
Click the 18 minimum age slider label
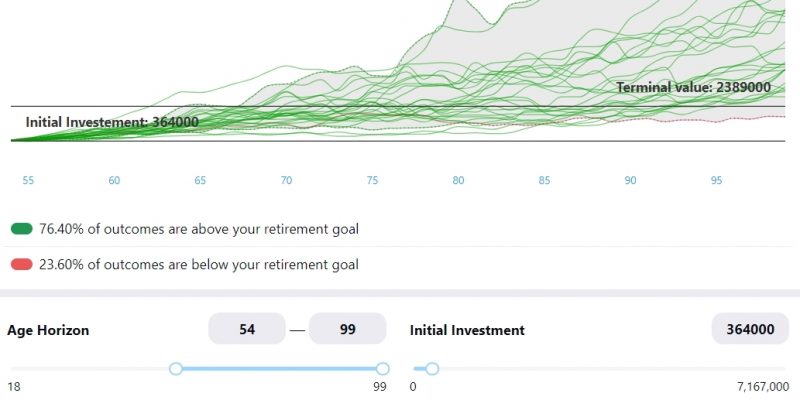[14, 387]
